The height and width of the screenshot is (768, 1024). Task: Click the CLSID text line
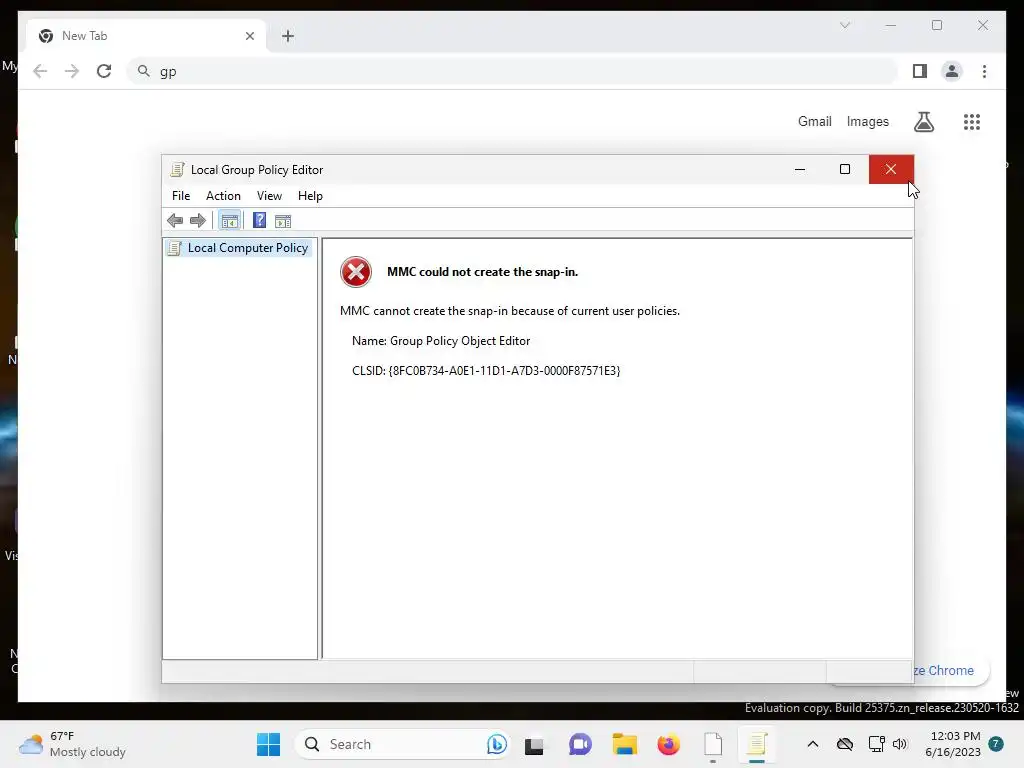[x=486, y=371]
